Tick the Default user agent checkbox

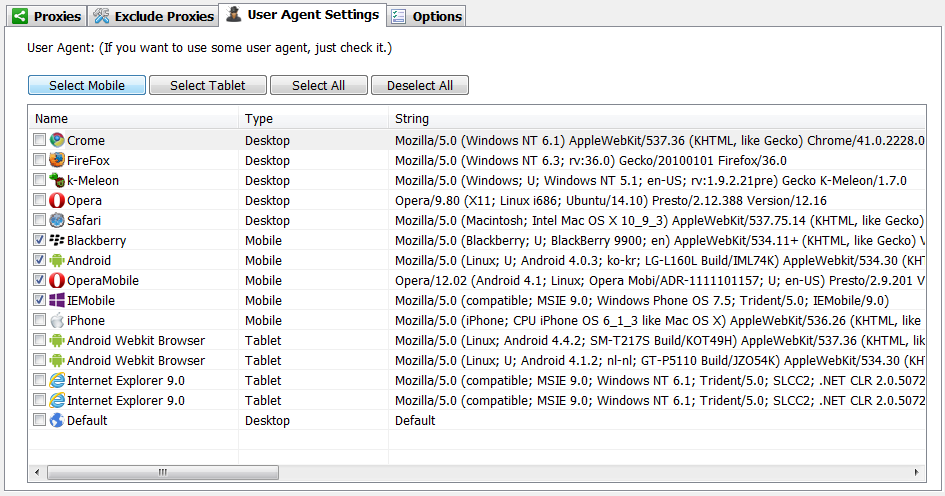pos(39,419)
